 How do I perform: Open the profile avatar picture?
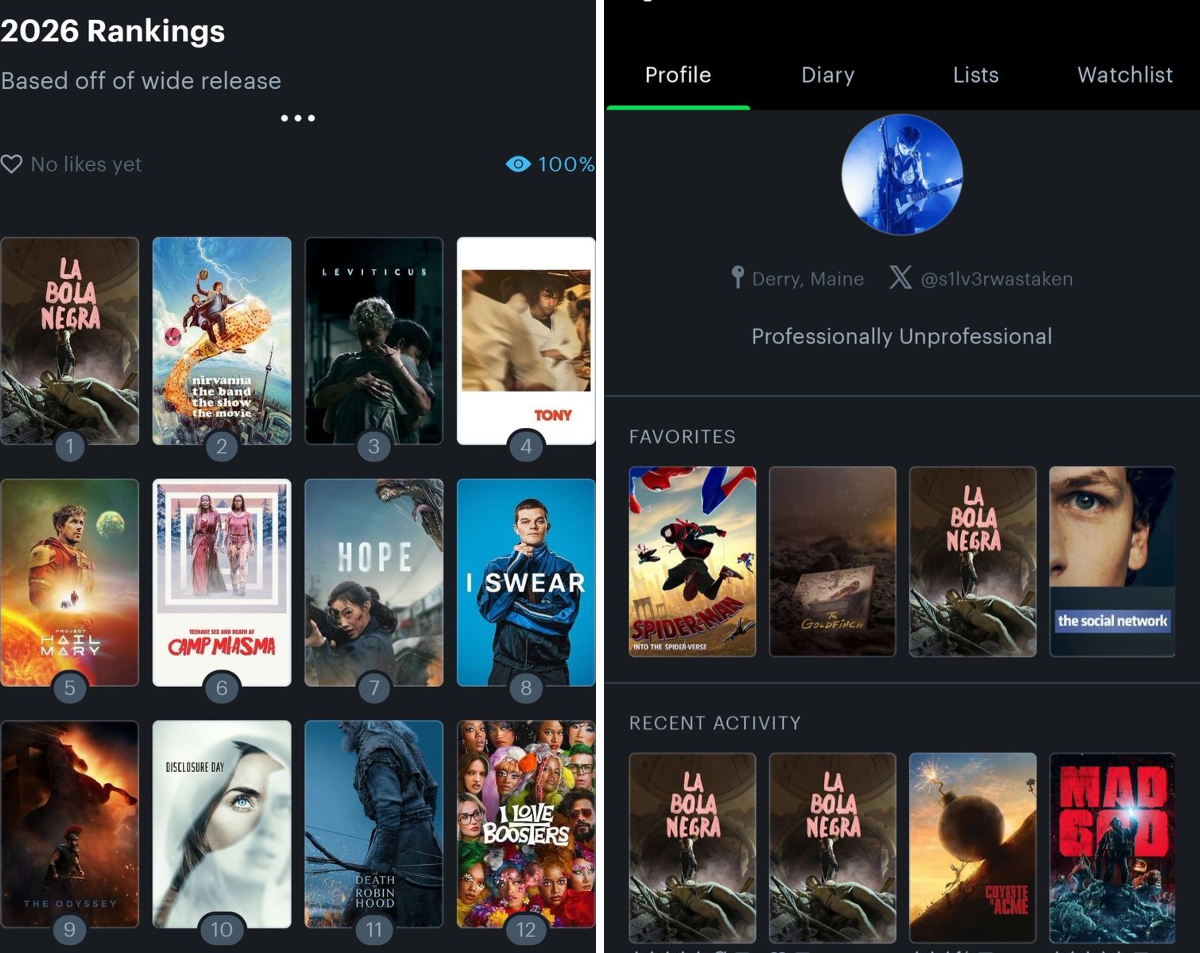coord(902,174)
